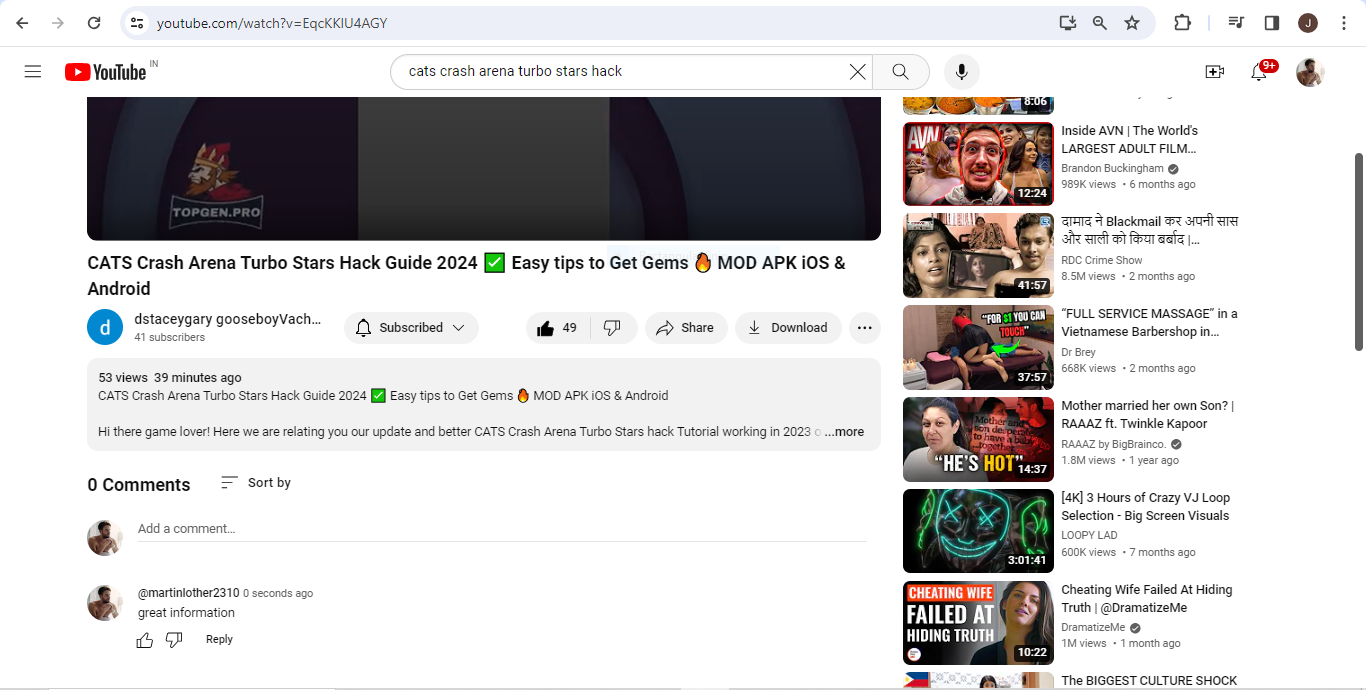Open Chrome profile avatar J

click(1308, 23)
